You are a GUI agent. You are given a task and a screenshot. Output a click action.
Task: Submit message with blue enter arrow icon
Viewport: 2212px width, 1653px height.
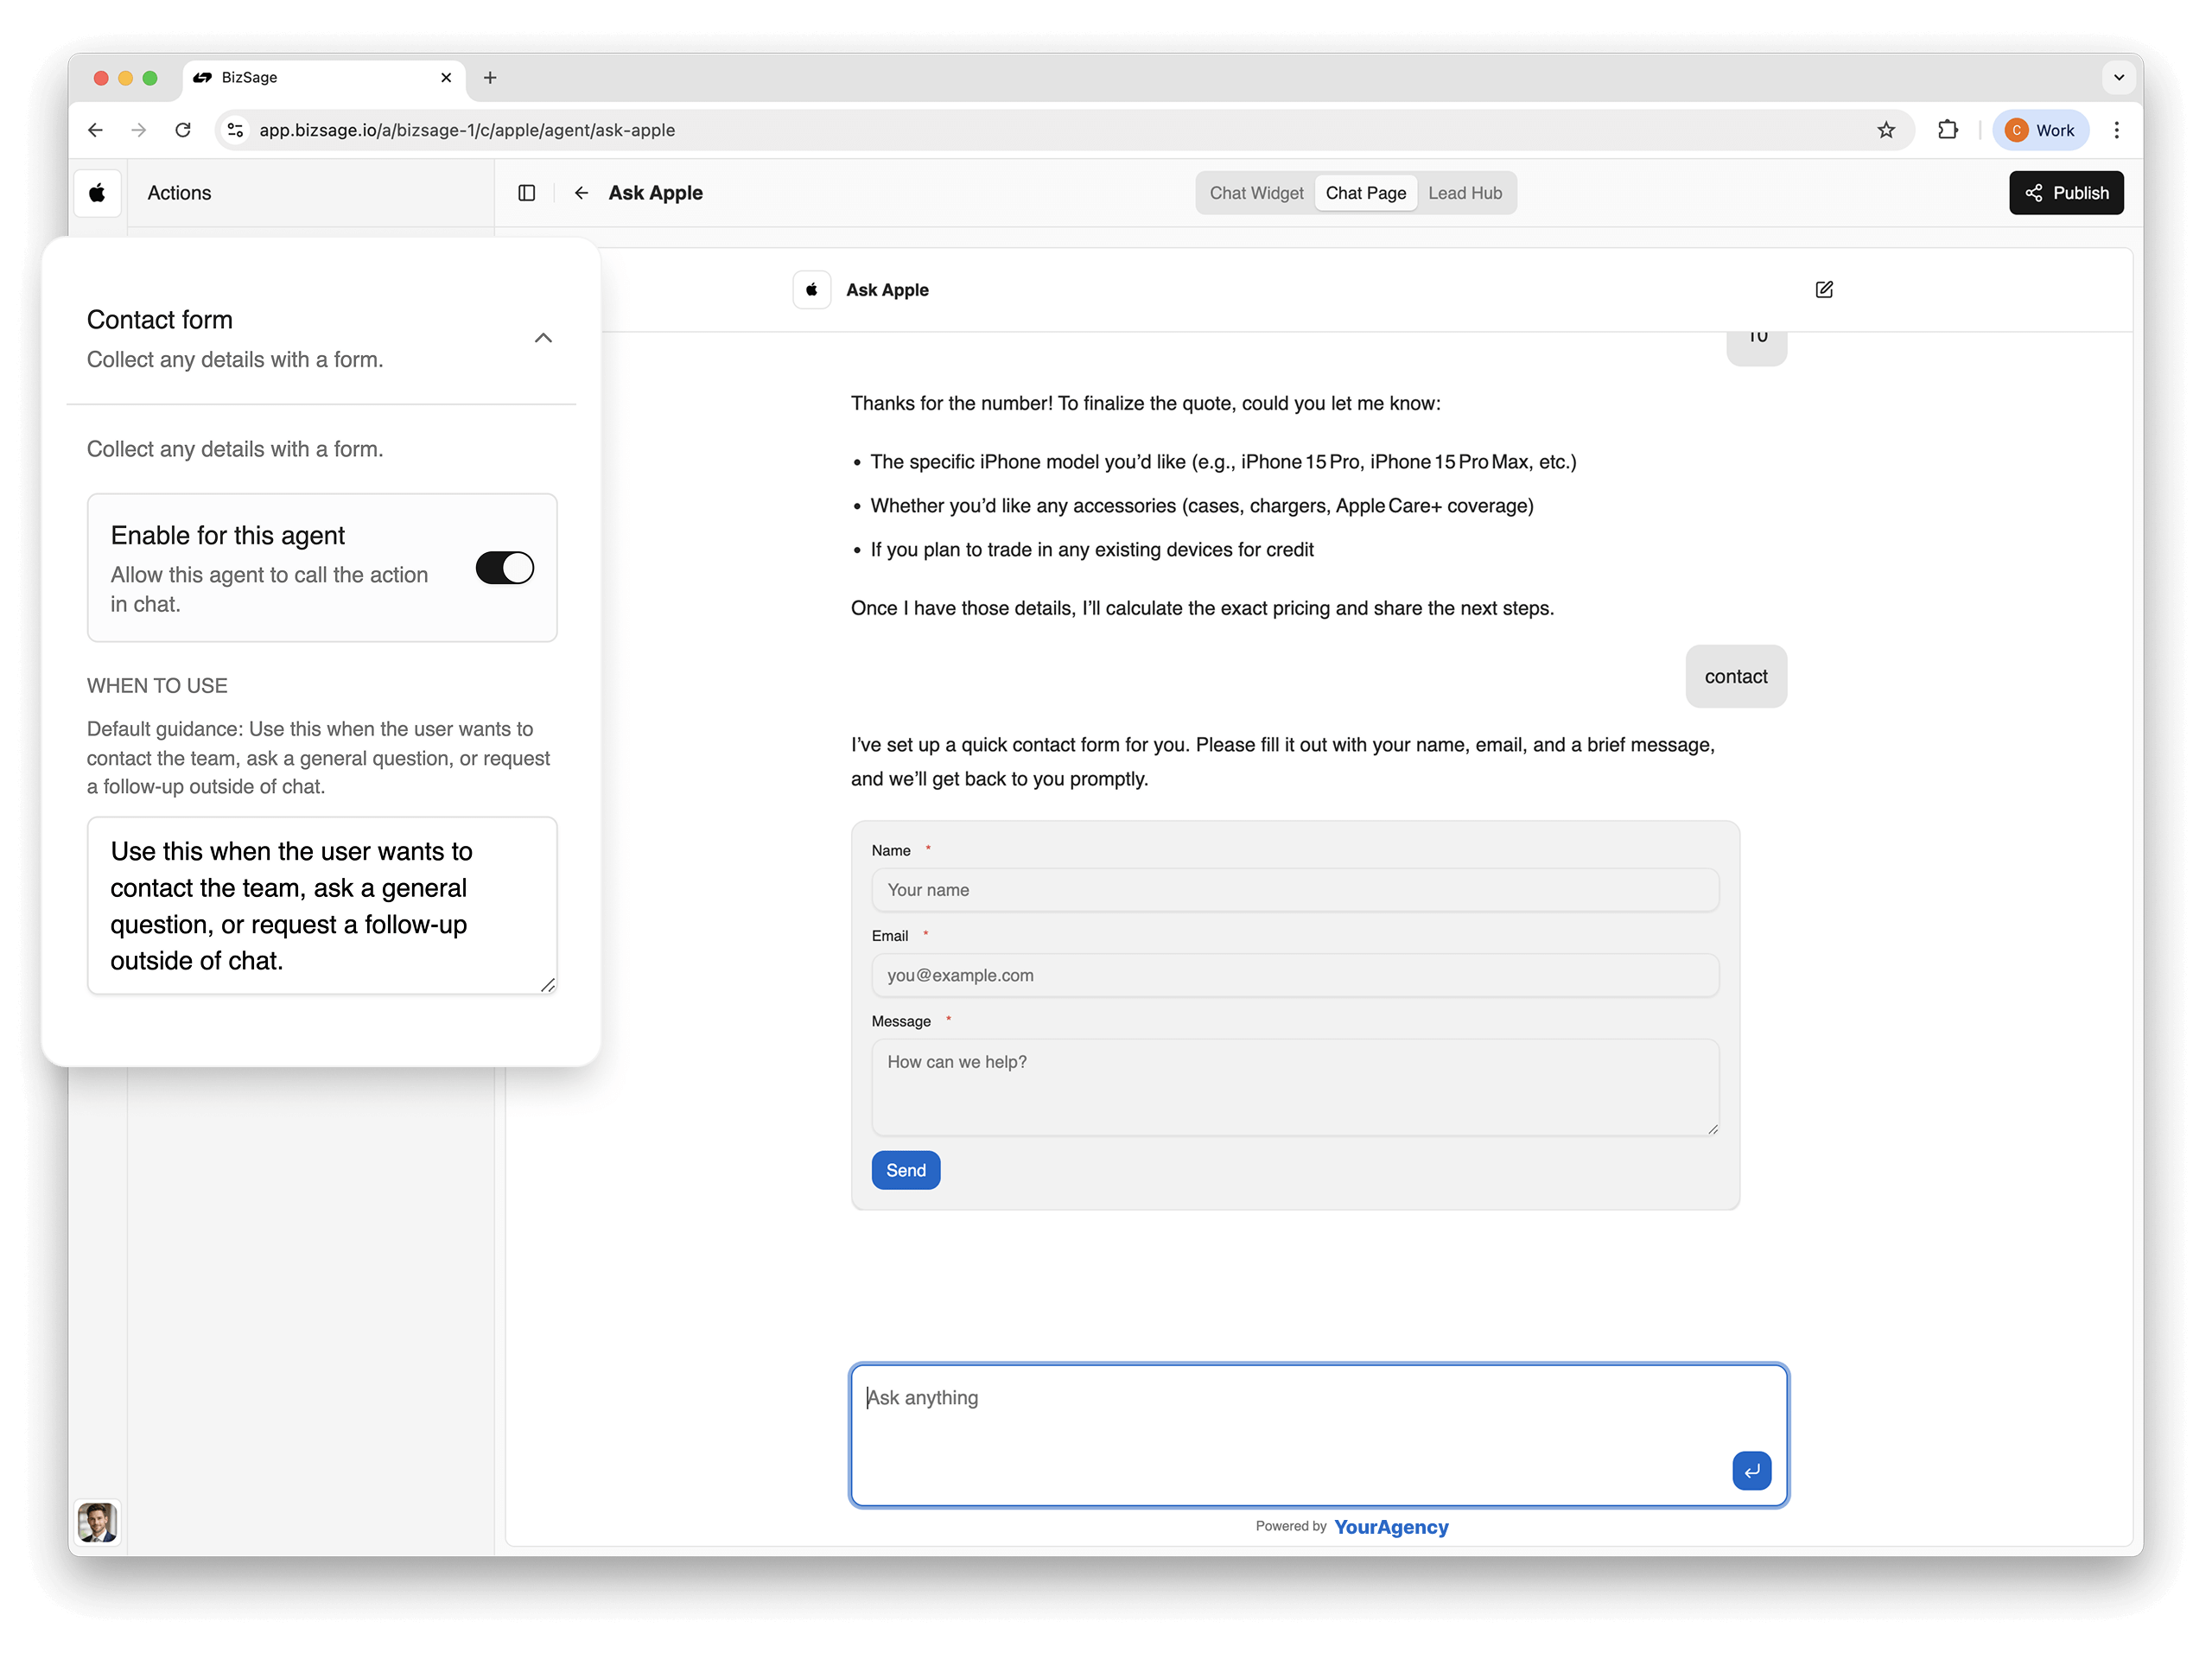1751,1470
